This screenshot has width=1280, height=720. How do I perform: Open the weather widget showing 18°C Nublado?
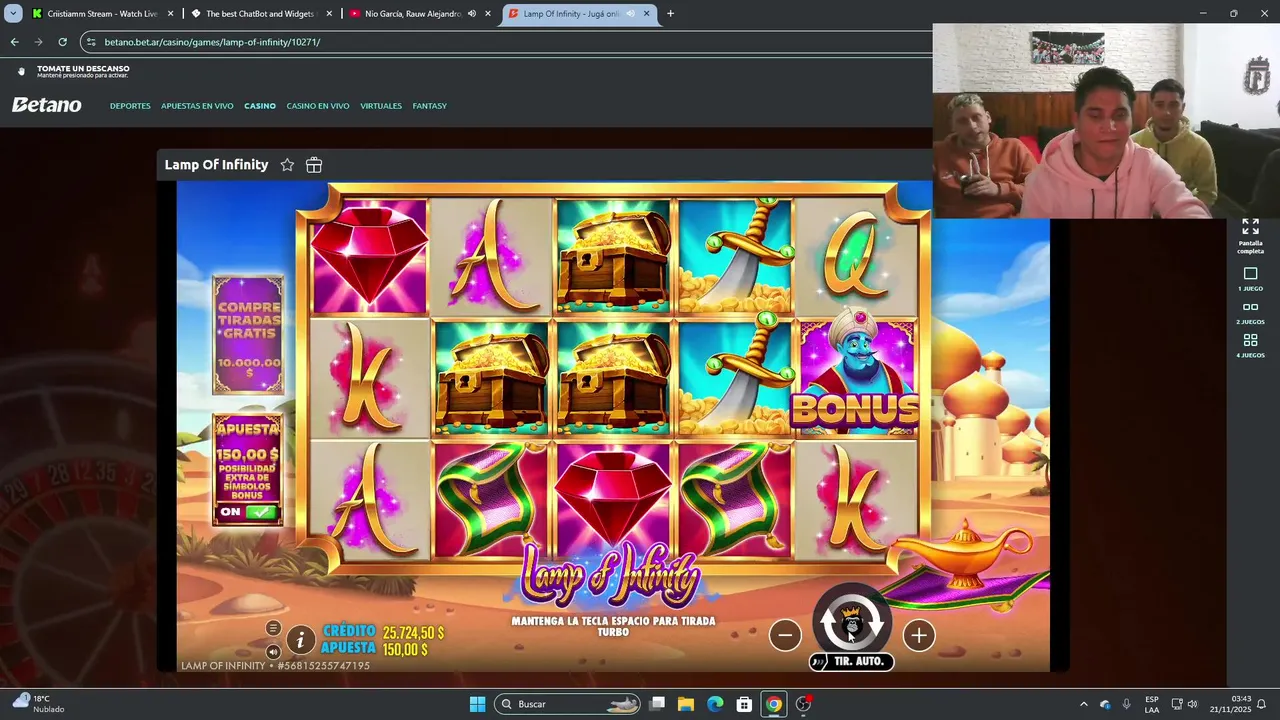coord(40,704)
